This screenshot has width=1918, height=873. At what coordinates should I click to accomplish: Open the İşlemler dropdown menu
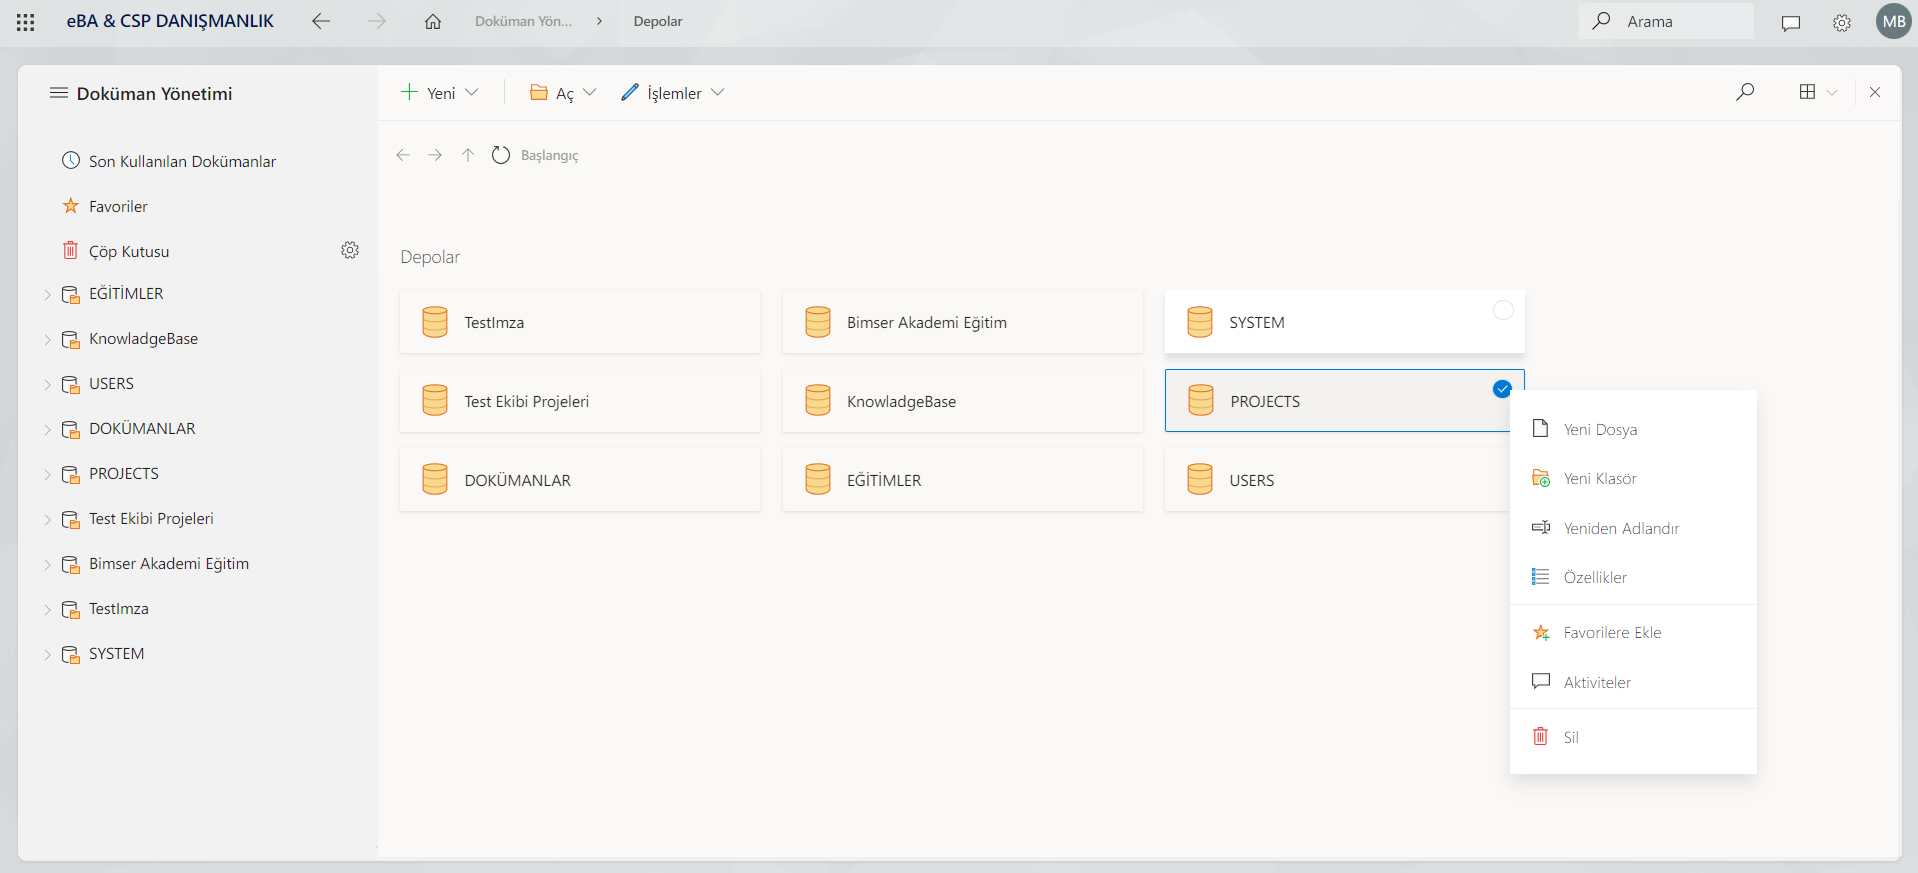tap(673, 93)
